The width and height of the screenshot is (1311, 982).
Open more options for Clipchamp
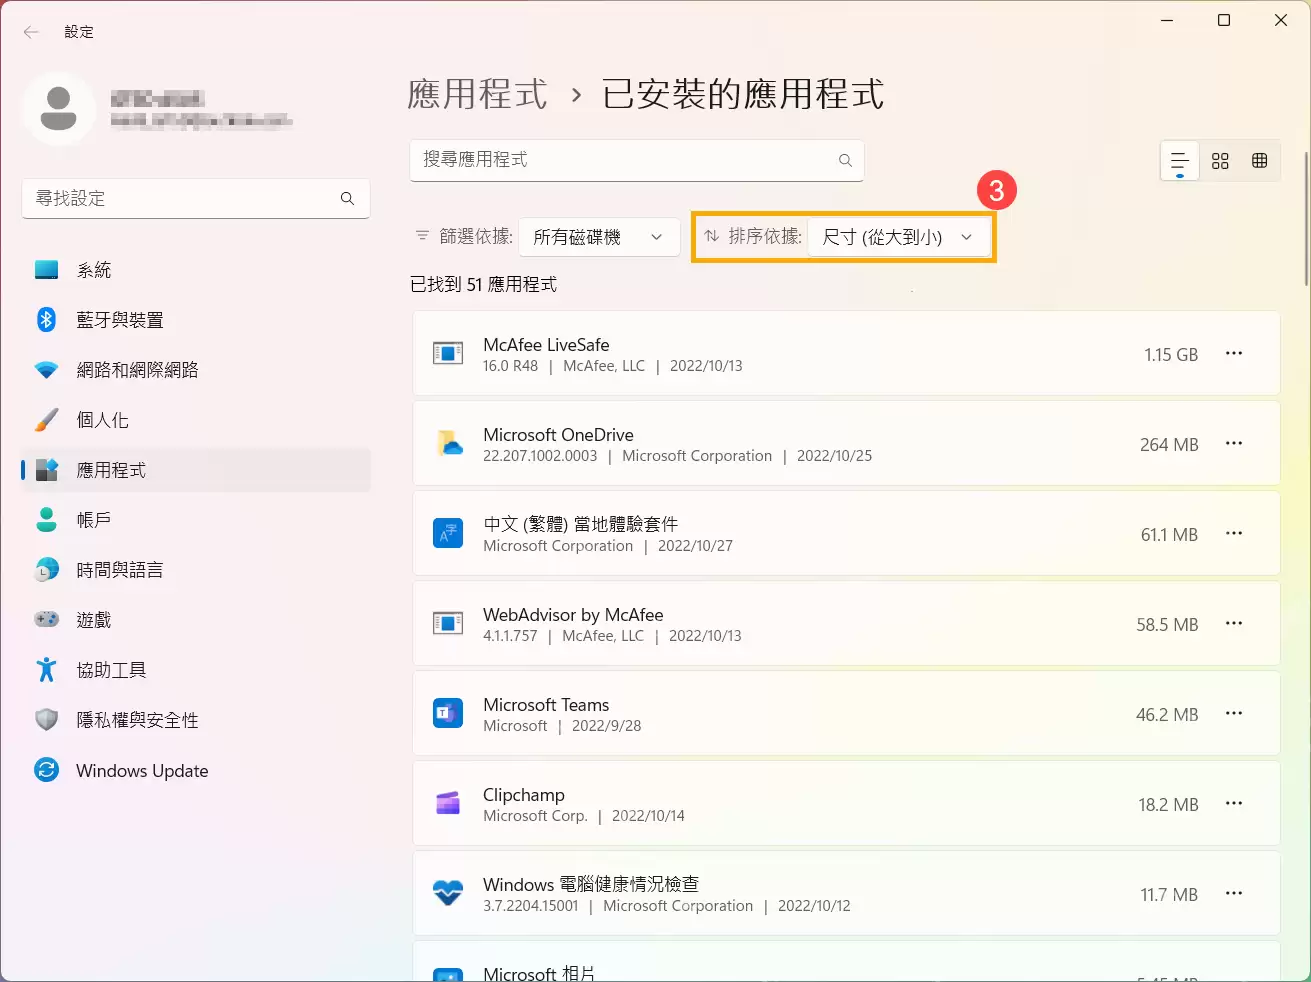click(1234, 804)
